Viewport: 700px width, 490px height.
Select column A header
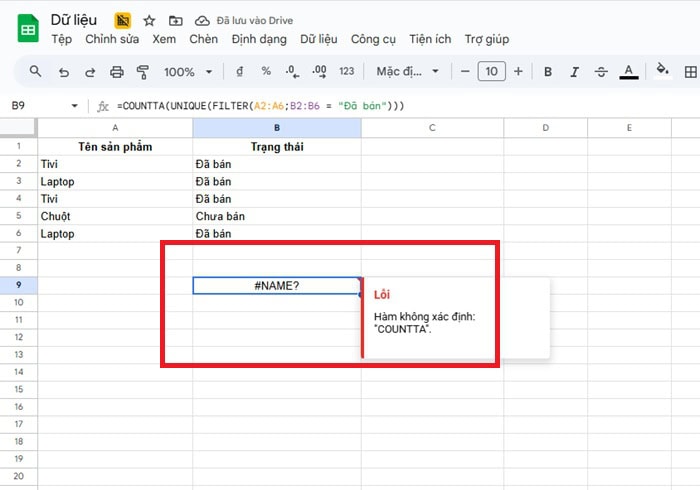[x=115, y=128]
